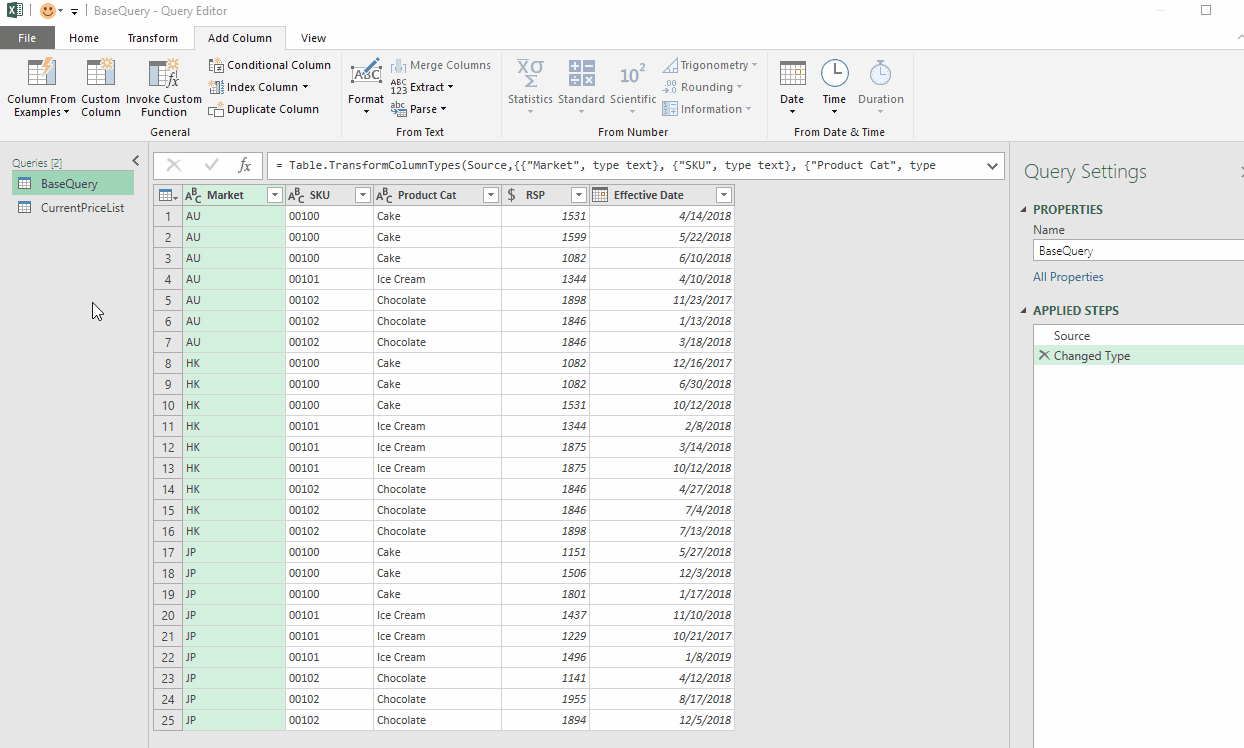Select the Source applied step
The image size is (1244, 748).
1071,336
